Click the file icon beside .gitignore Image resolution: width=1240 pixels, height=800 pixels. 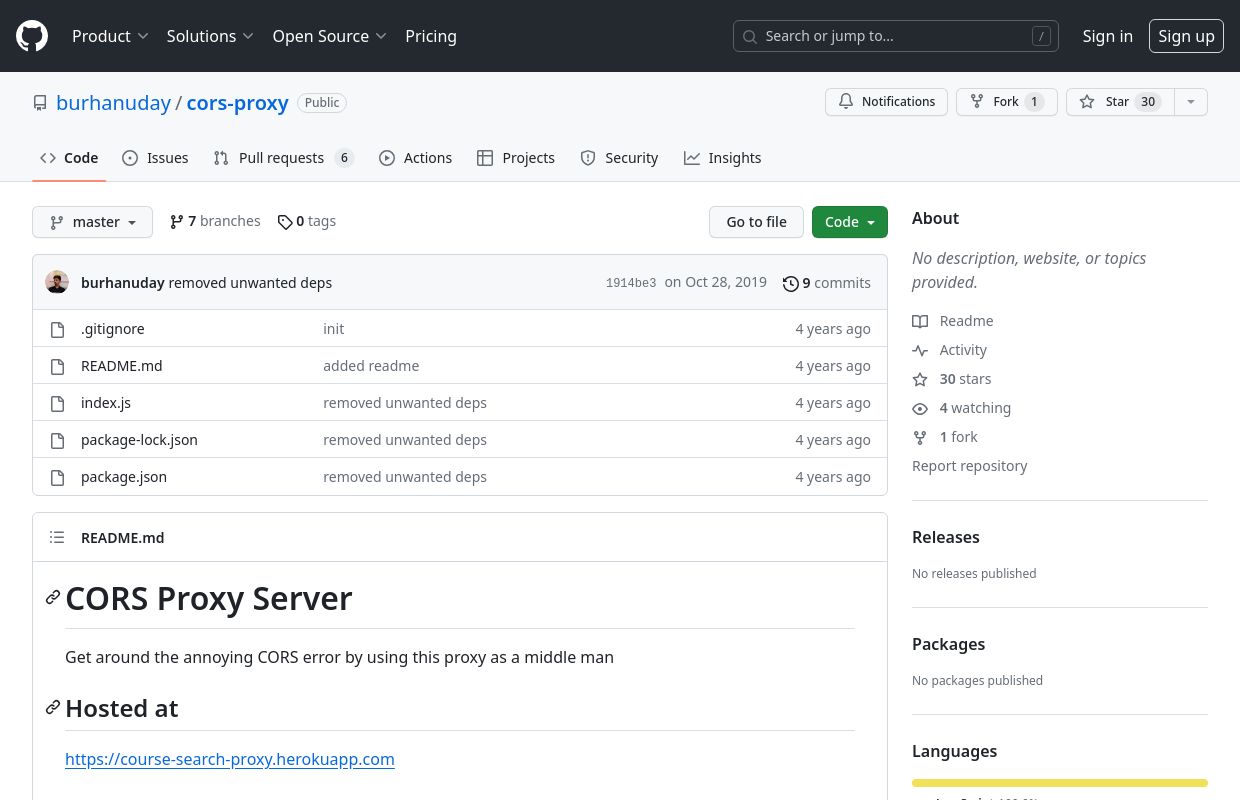[57, 329]
